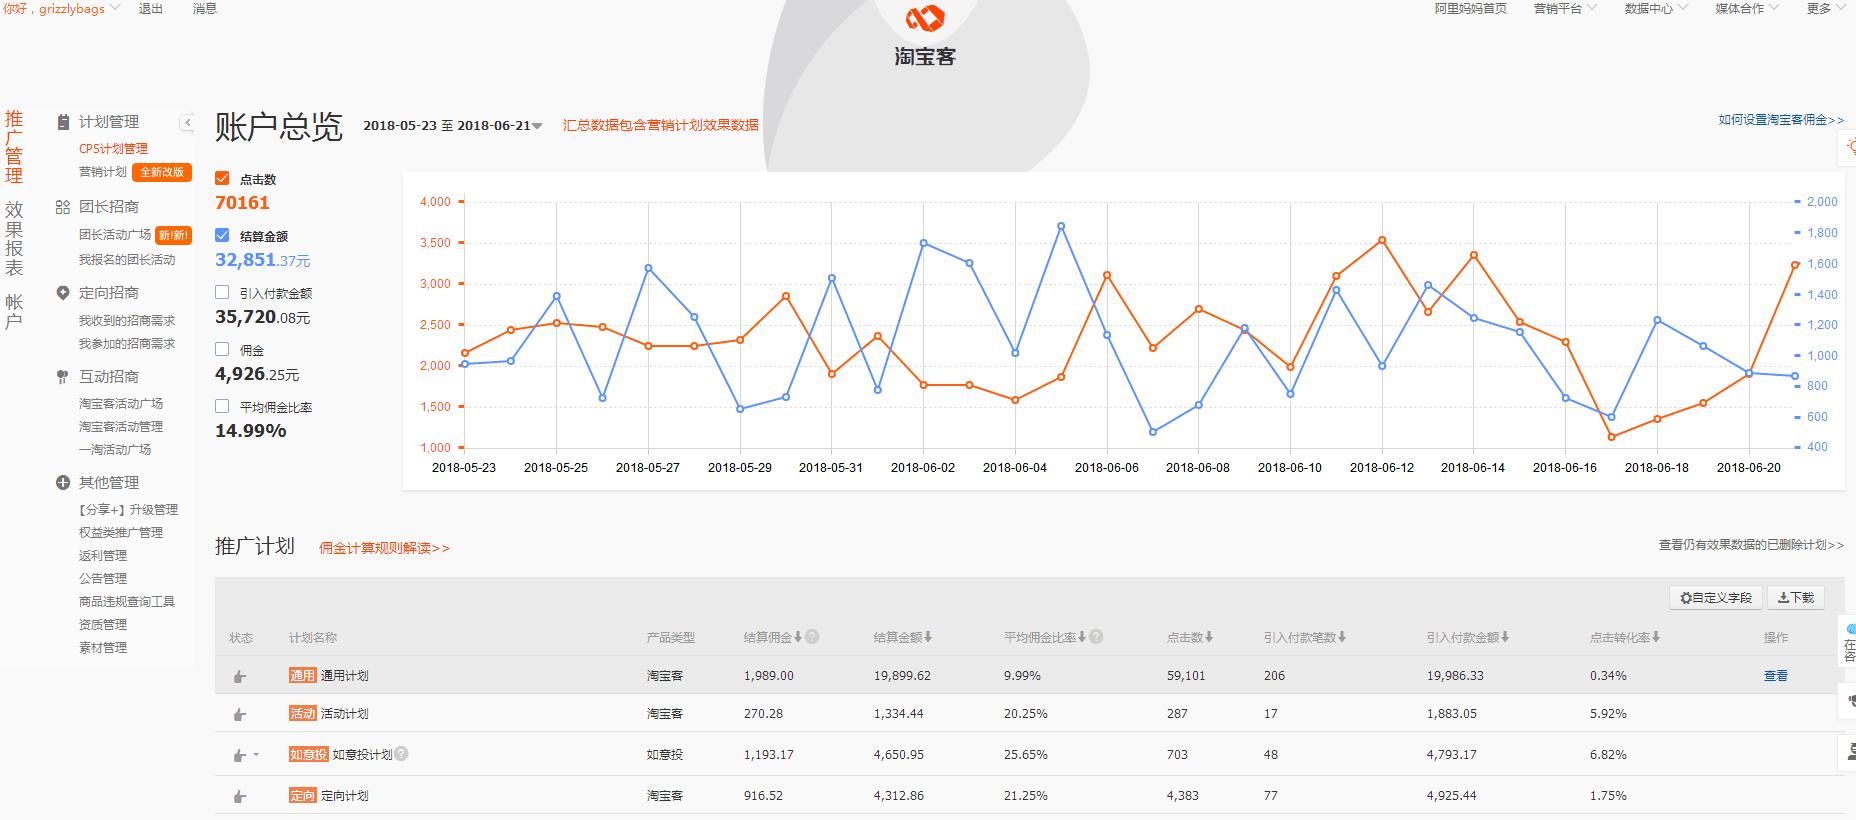Click the orange 通用 plan tag
The image size is (1856, 820).
click(x=302, y=676)
